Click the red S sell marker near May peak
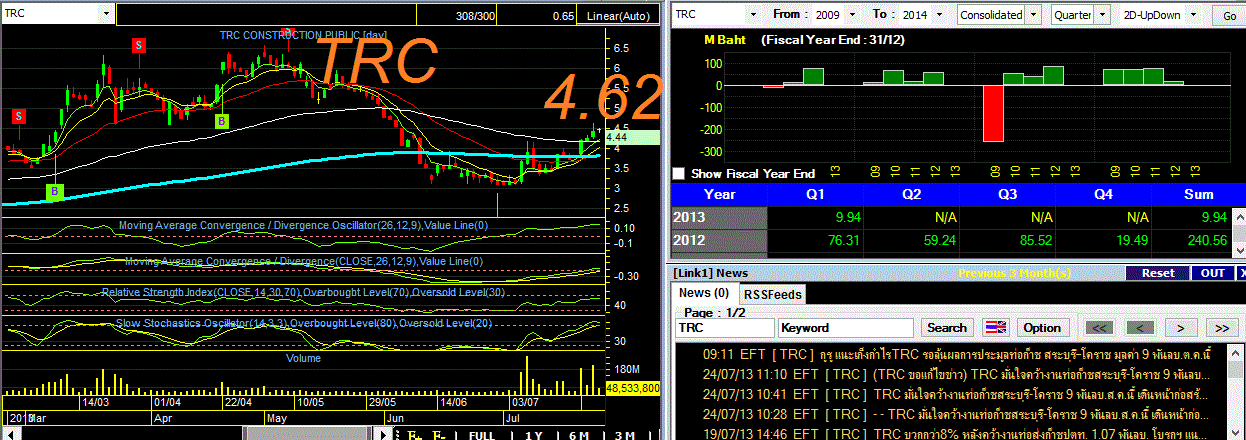This screenshot has width=1246, height=440. 287,32
